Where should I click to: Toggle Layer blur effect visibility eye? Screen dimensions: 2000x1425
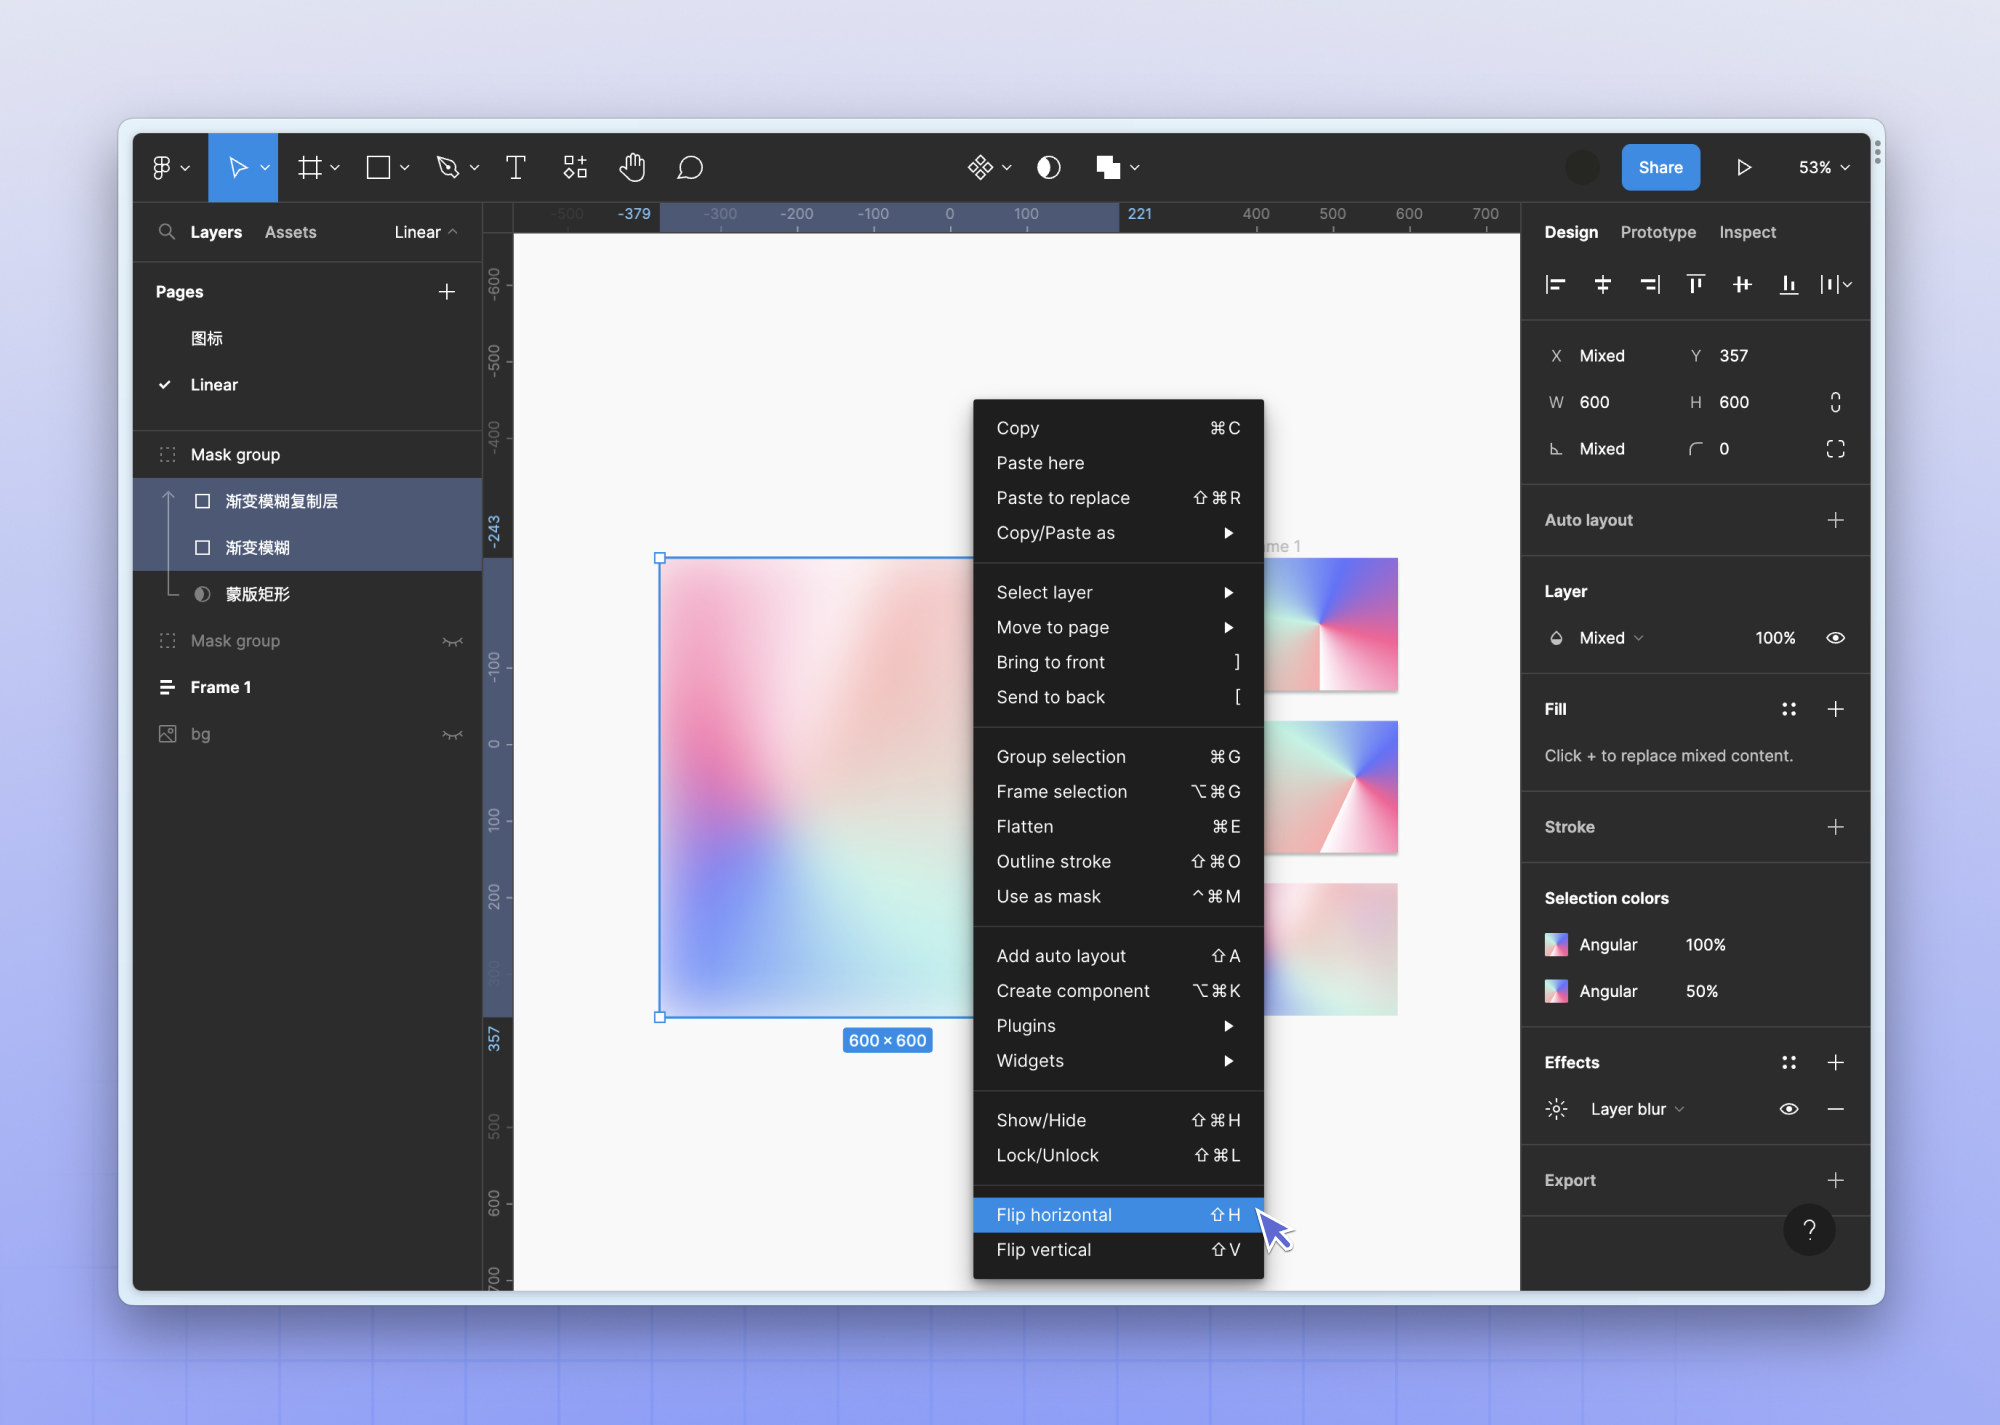1789,1109
